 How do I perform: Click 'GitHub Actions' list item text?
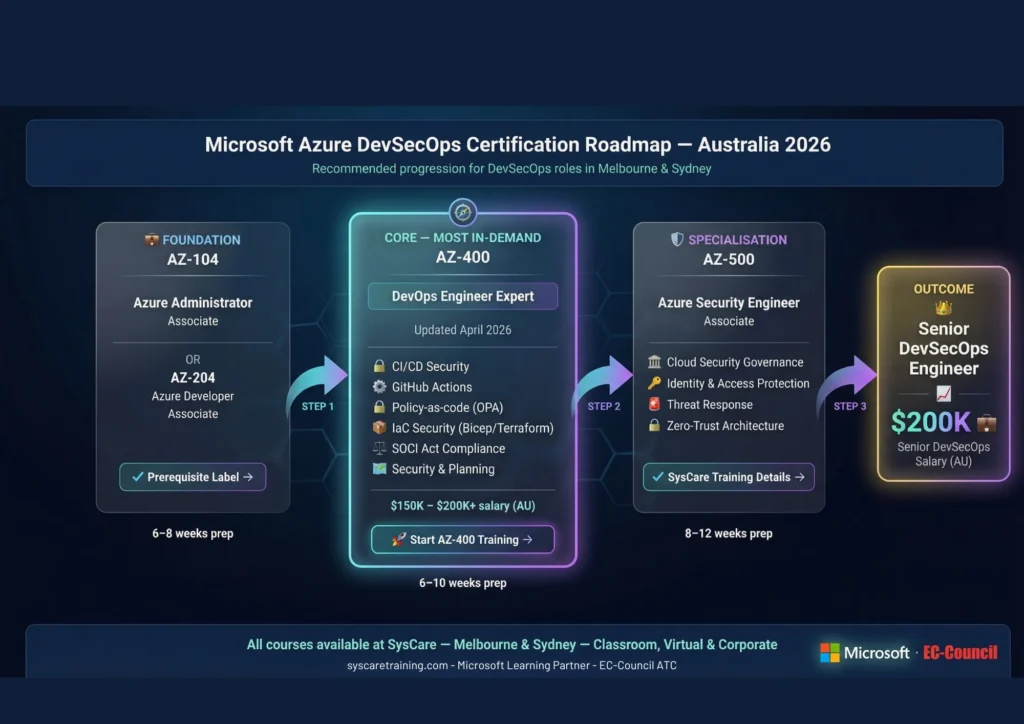point(432,387)
